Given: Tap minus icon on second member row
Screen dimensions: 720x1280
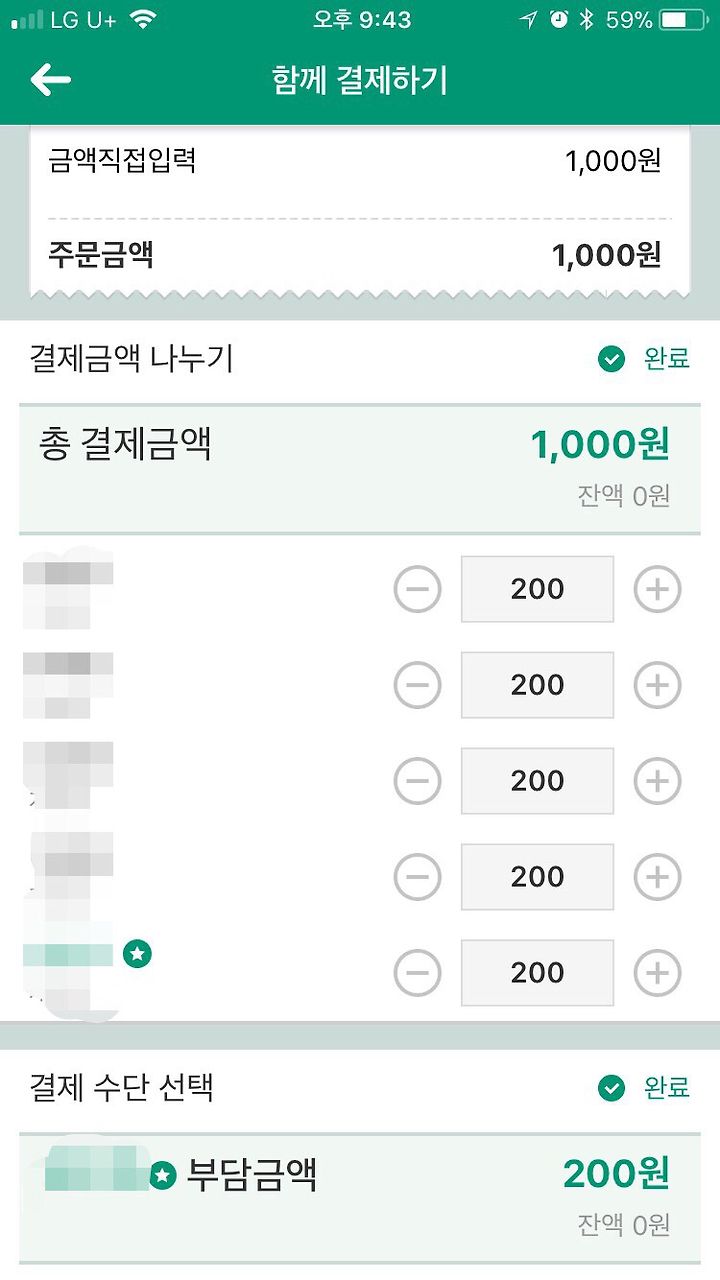Looking at the screenshot, I should [417, 685].
